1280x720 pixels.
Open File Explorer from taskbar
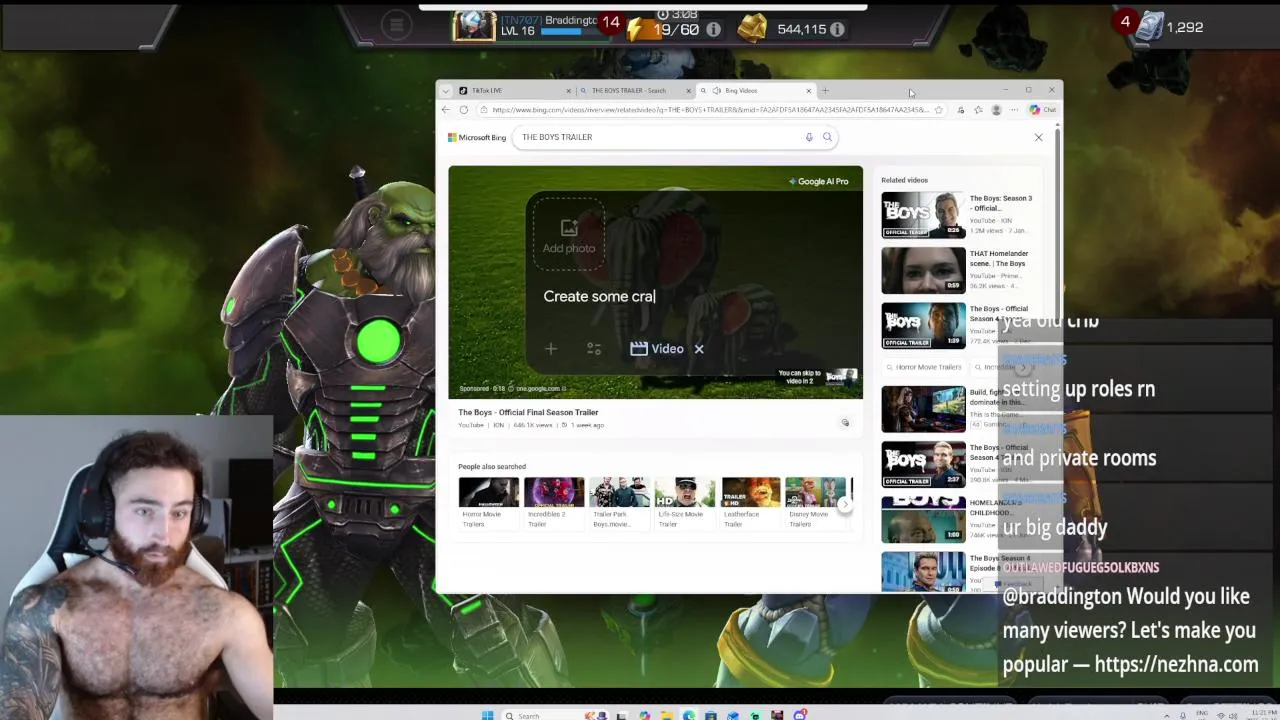tap(666, 715)
